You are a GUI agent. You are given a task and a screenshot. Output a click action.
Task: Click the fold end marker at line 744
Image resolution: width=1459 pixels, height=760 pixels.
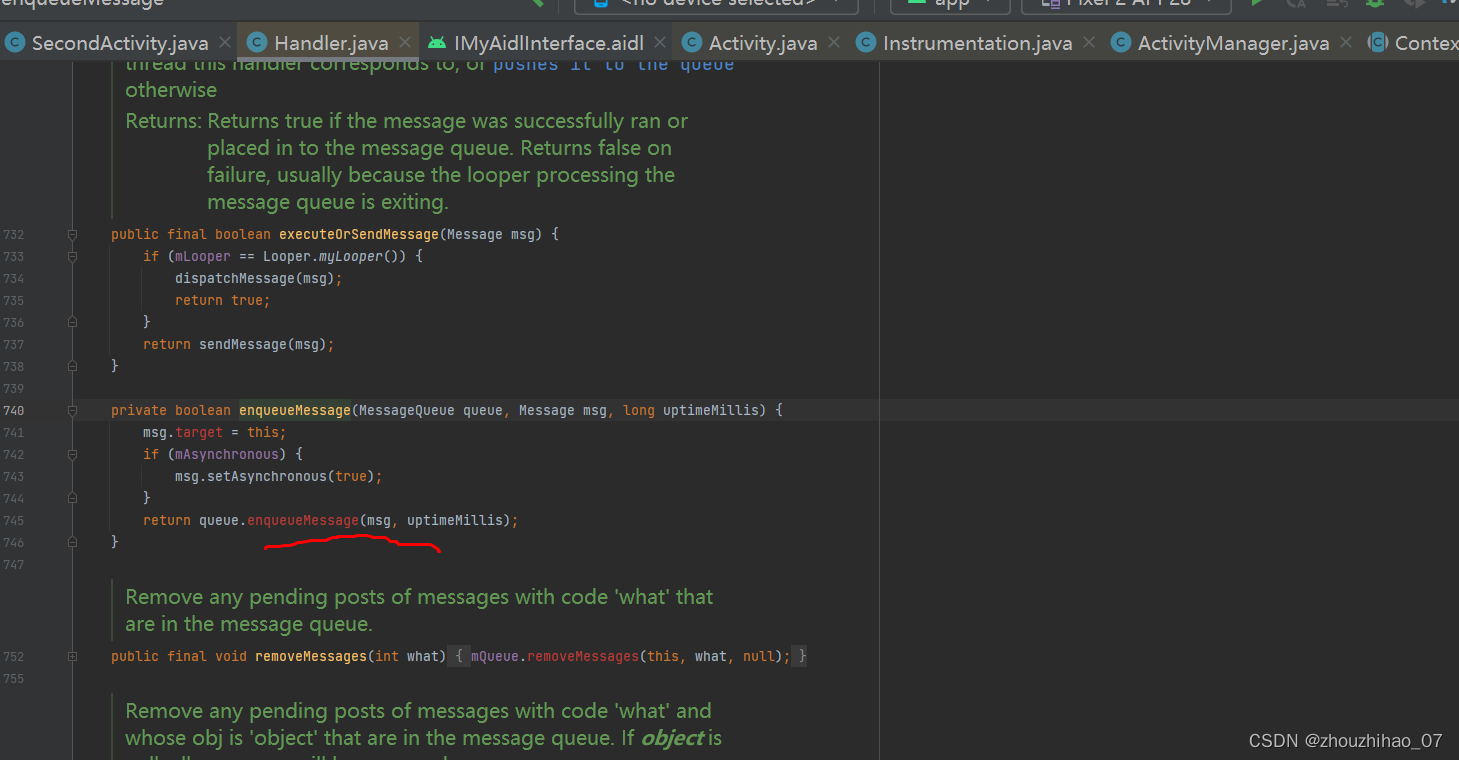(x=72, y=498)
